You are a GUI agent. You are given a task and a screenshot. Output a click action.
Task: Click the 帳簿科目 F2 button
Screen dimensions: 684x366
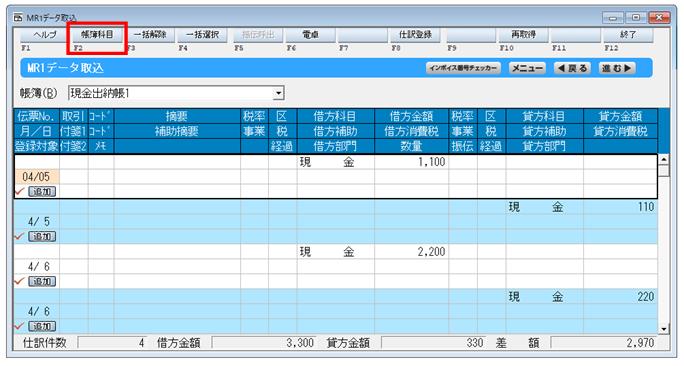(x=97, y=35)
